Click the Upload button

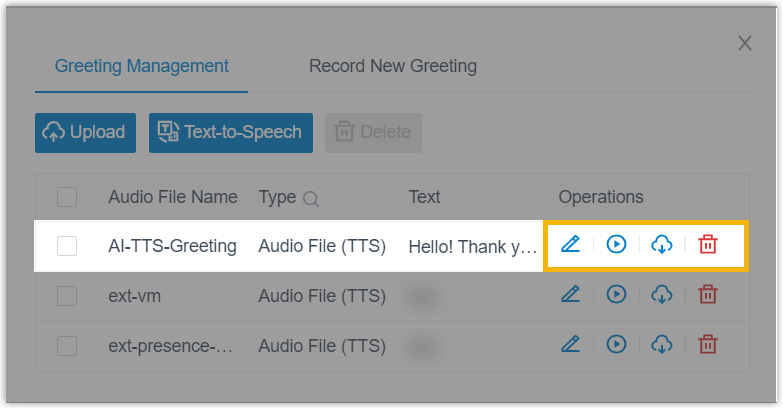point(85,132)
